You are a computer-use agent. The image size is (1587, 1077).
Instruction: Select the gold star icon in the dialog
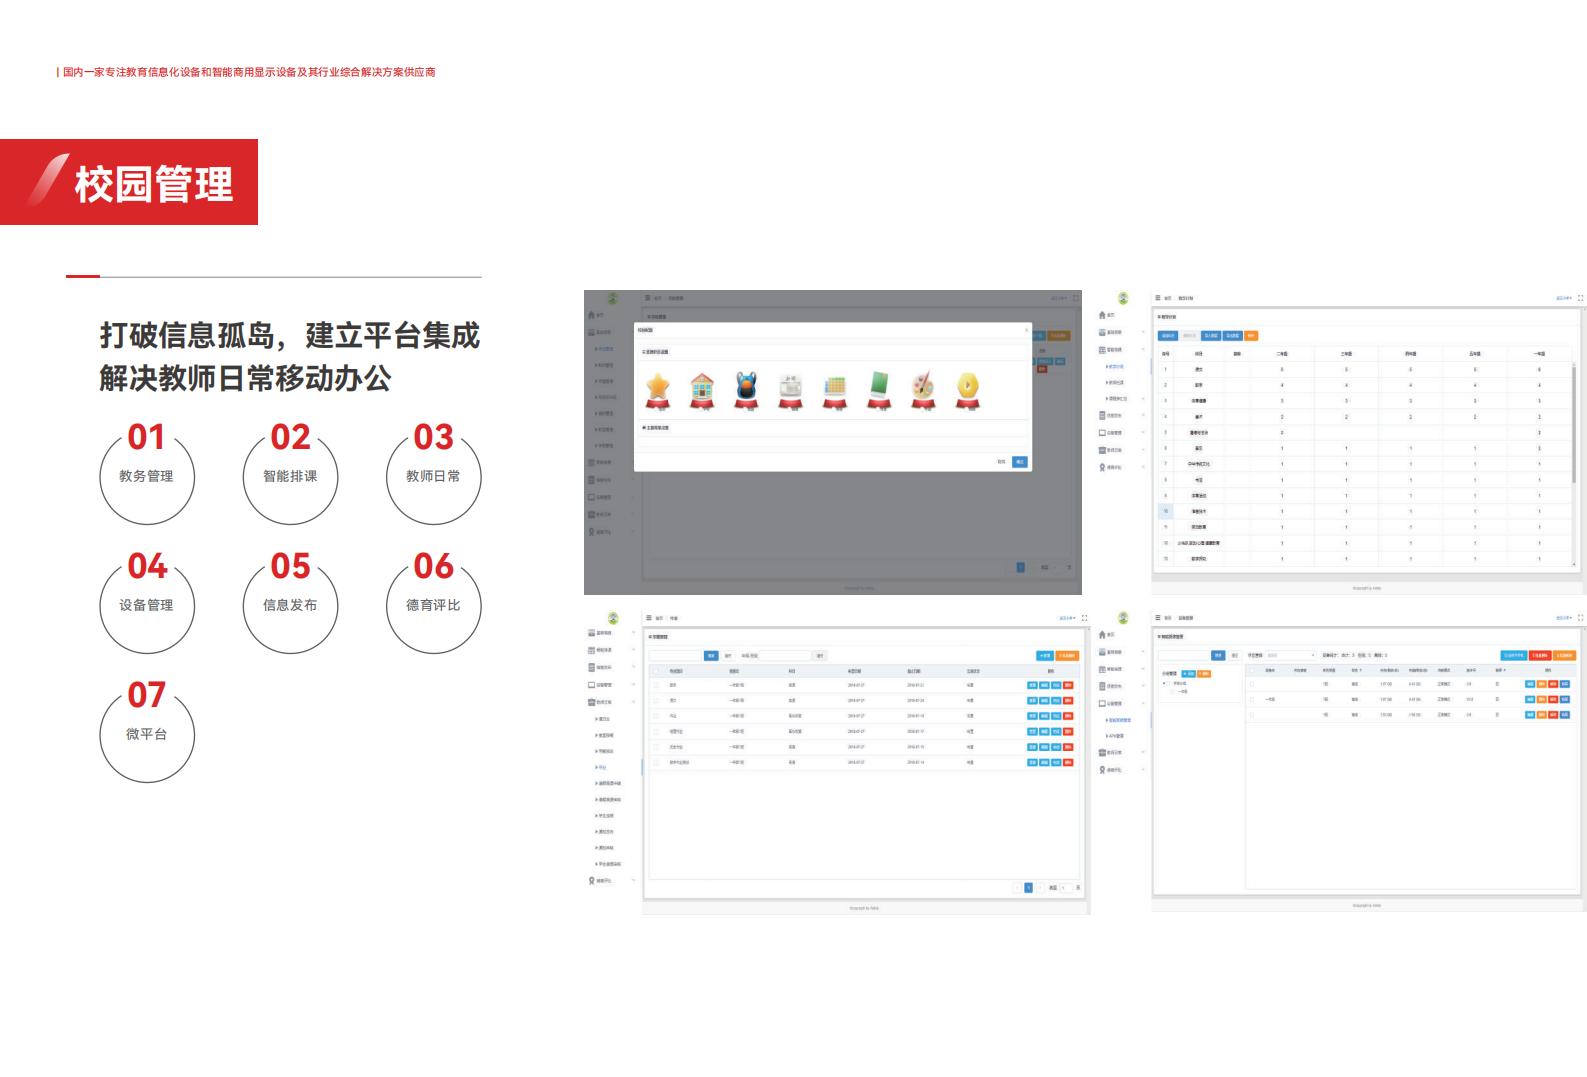point(658,389)
